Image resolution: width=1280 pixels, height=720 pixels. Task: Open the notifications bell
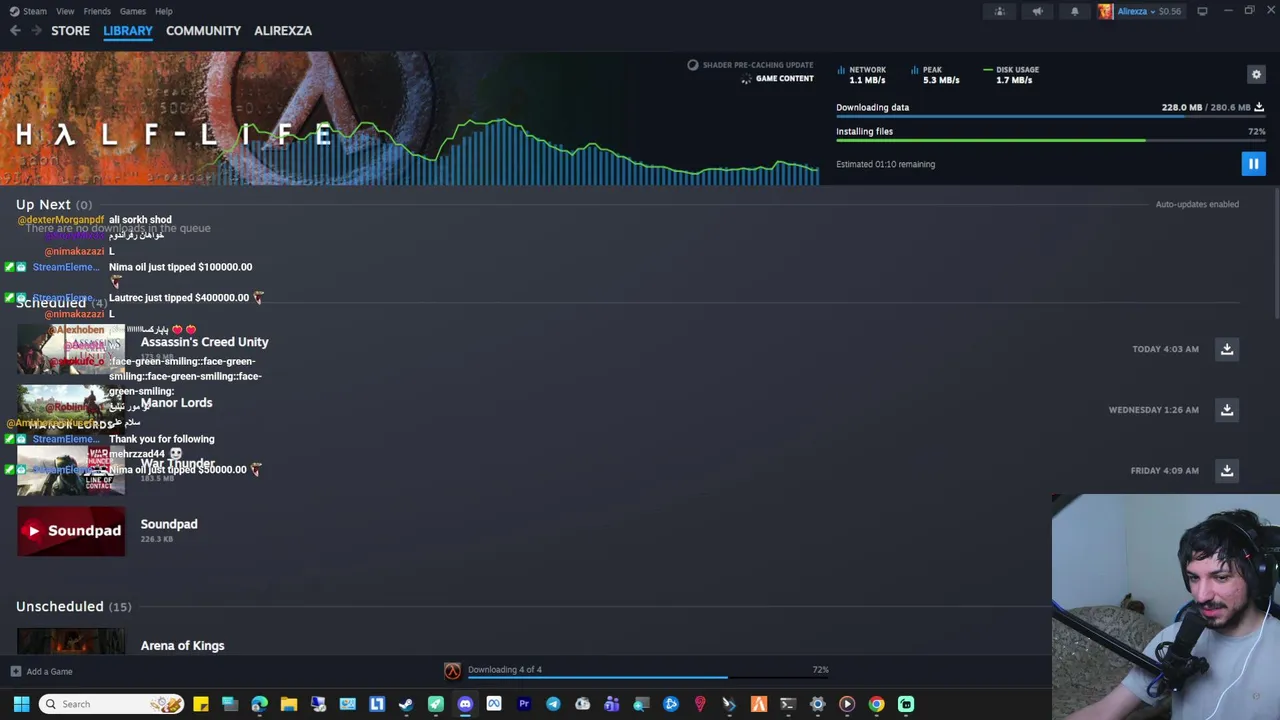click(1075, 11)
